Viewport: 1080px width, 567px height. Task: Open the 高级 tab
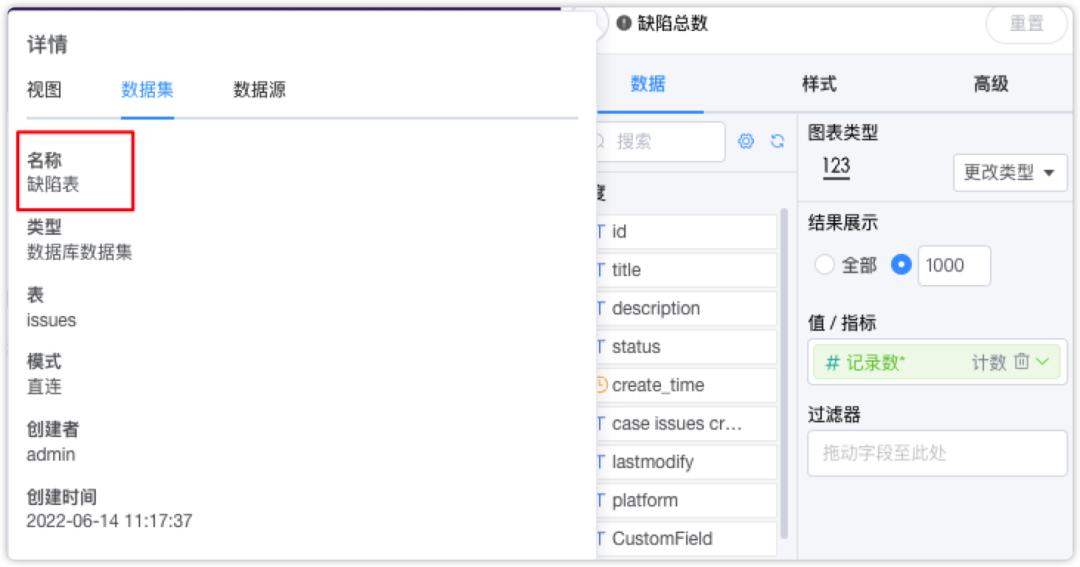pyautogui.click(x=990, y=84)
